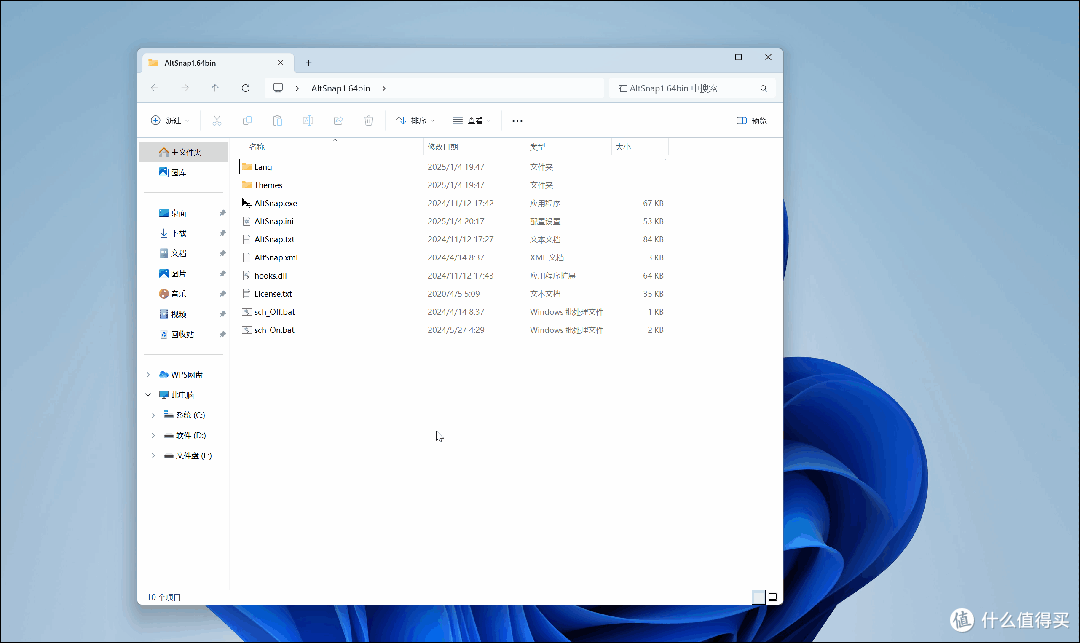The width and height of the screenshot is (1080, 643).
Task: Close the AltSnap1.64bin tab
Action: [x=280, y=63]
